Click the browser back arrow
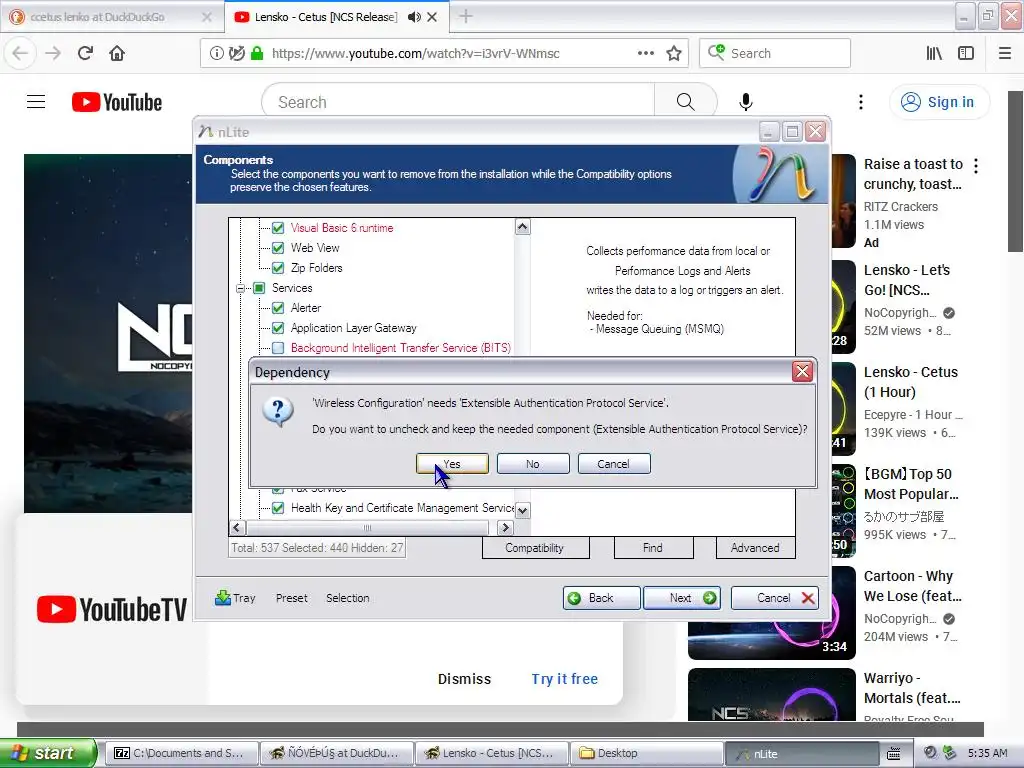1024x768 pixels. coord(20,53)
